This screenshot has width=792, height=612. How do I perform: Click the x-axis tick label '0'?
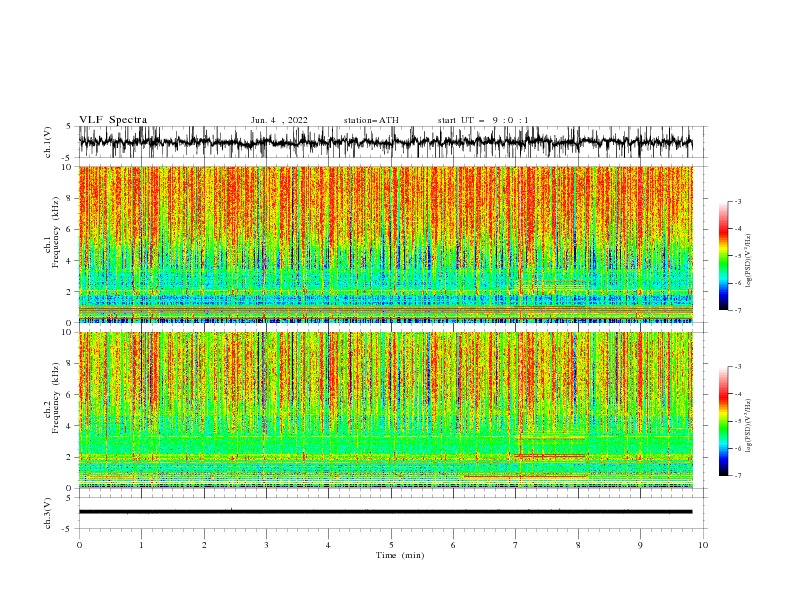coord(79,545)
